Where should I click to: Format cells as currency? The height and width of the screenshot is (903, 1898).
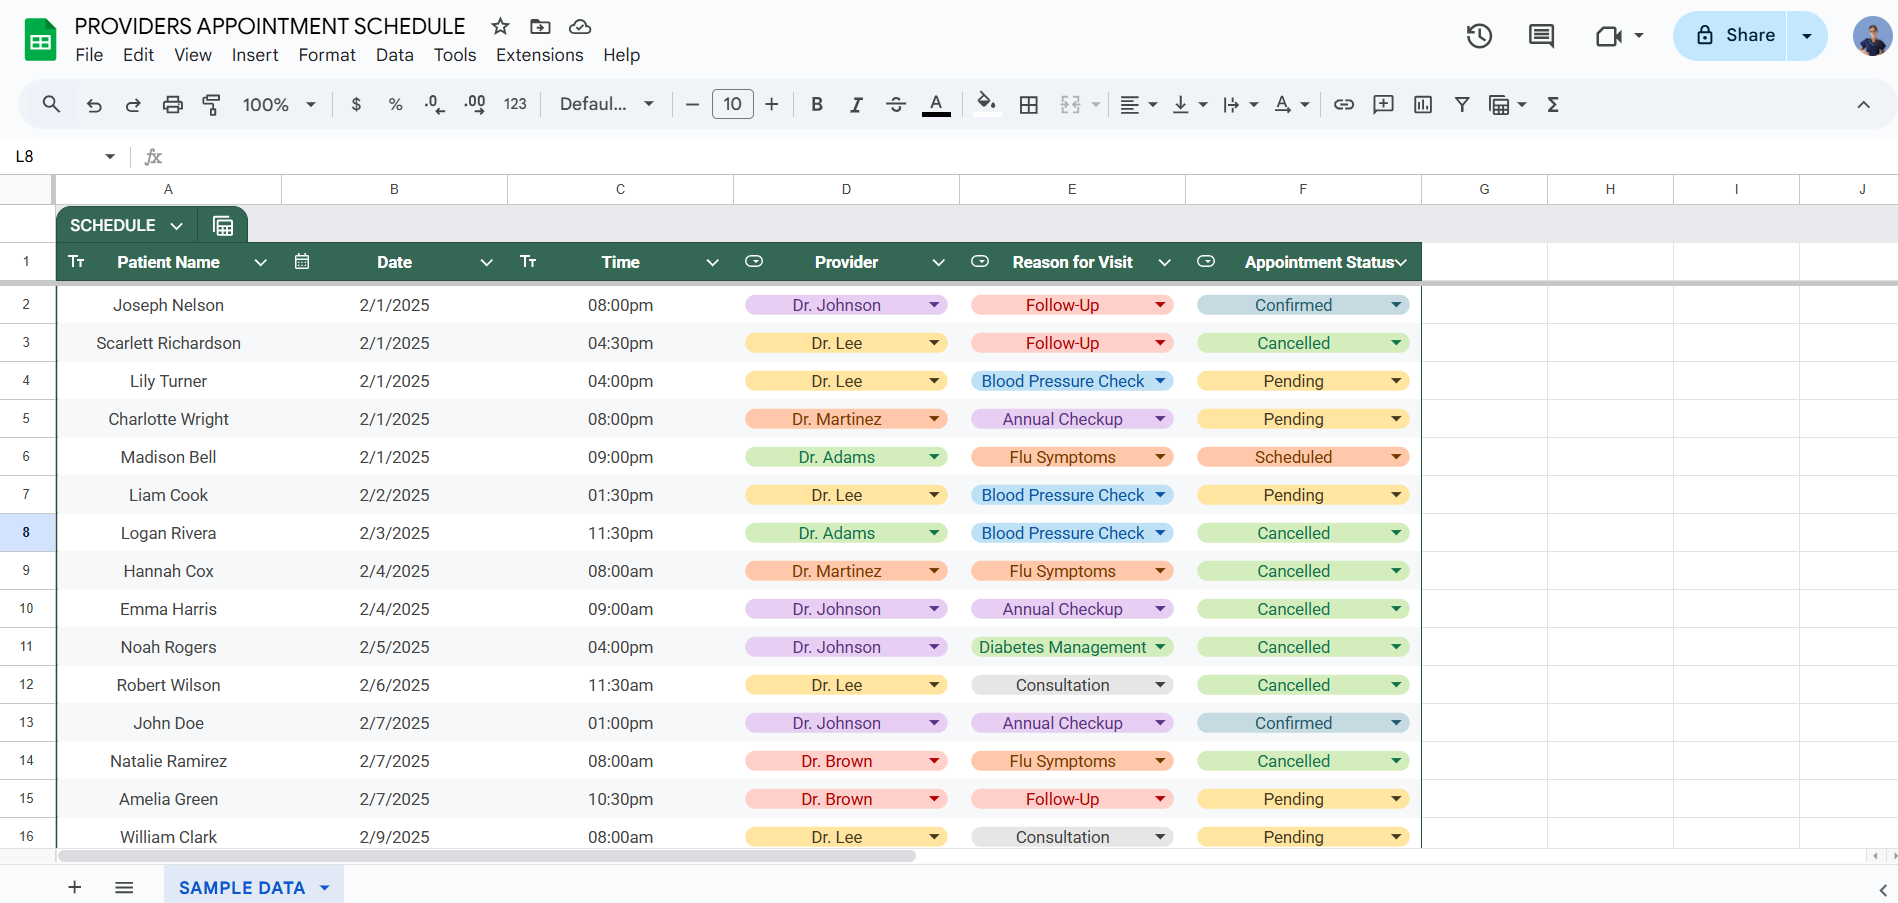pos(356,104)
